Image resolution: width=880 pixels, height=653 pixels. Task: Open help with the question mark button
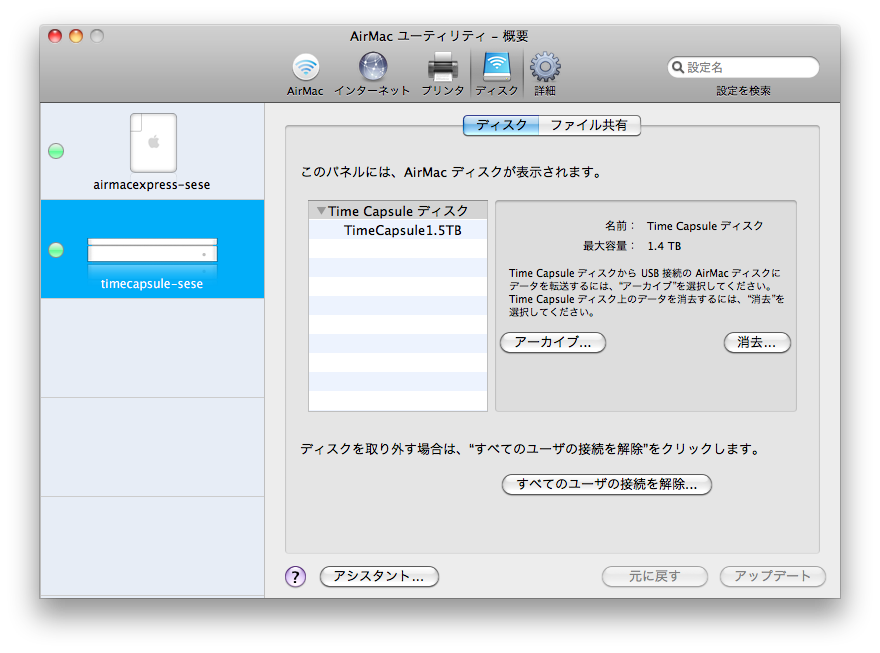tap(295, 577)
